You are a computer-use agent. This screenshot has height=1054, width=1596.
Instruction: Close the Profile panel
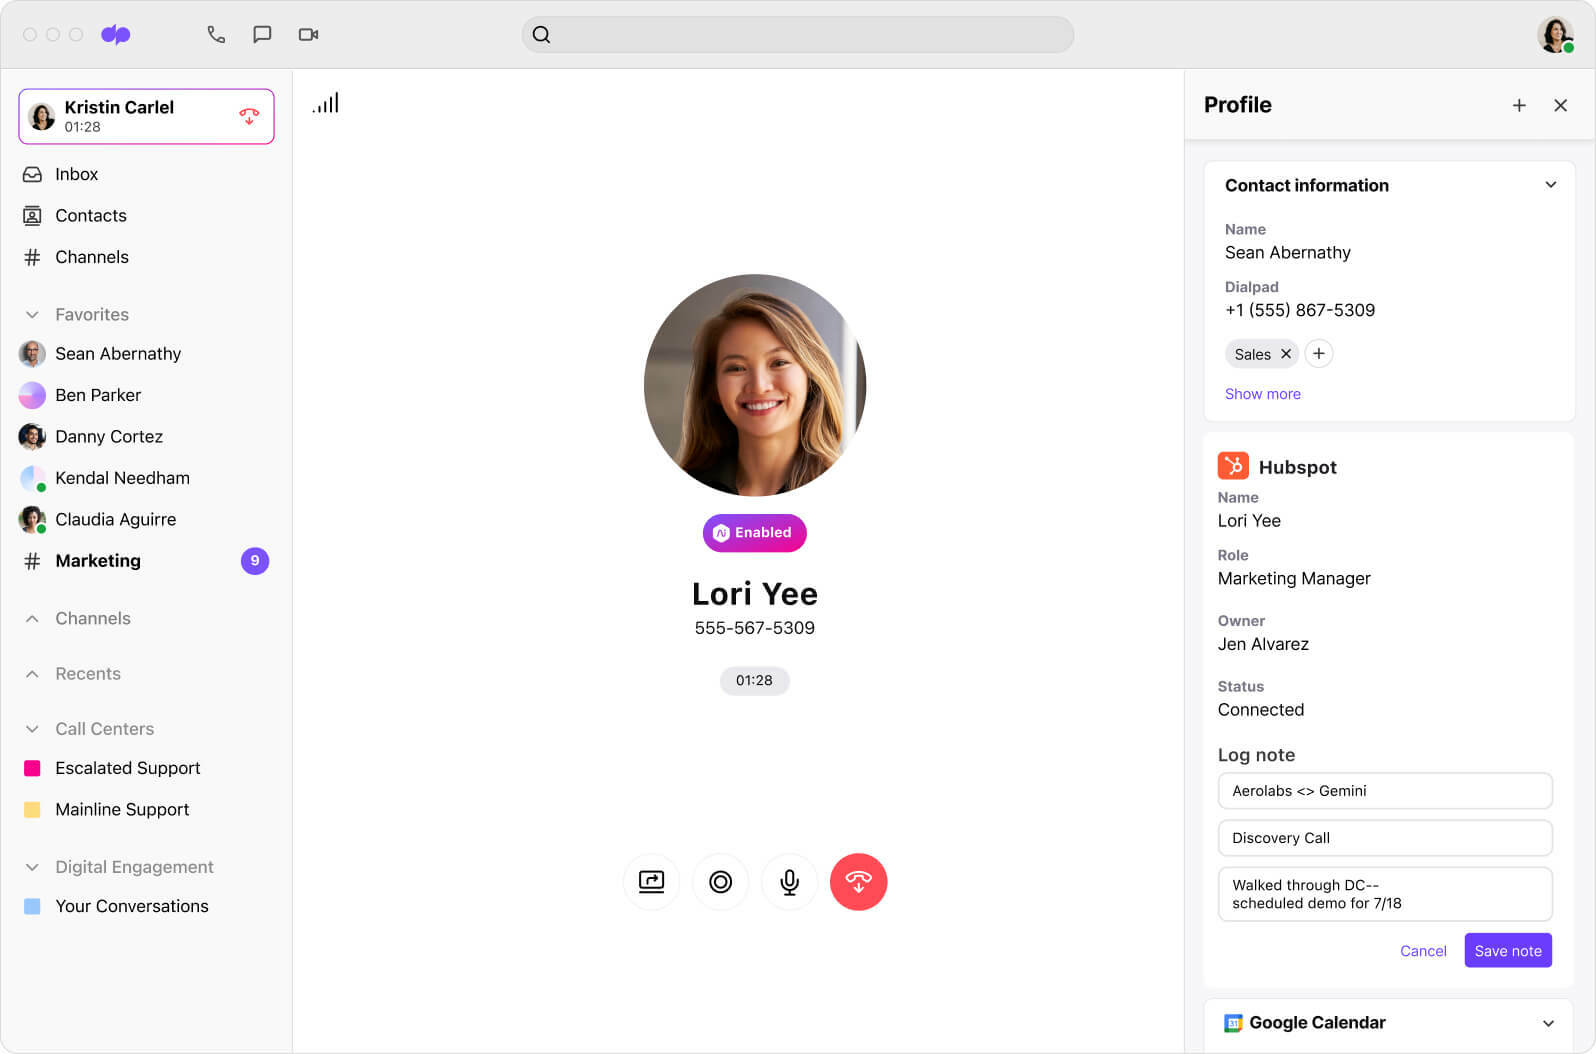pos(1560,105)
